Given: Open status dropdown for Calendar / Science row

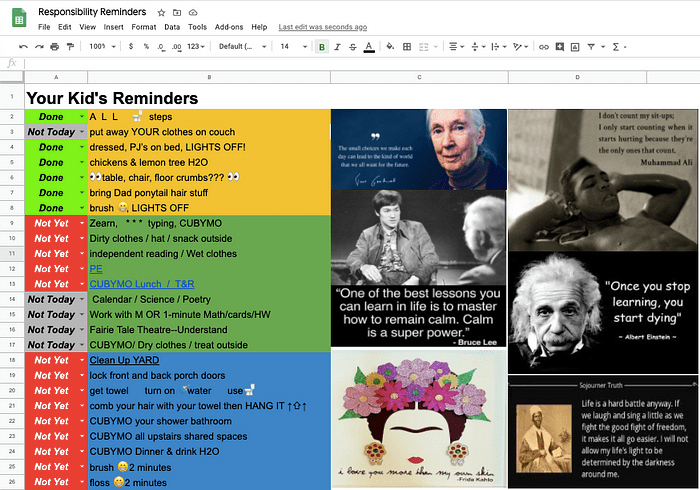Looking at the screenshot, I should point(82,299).
